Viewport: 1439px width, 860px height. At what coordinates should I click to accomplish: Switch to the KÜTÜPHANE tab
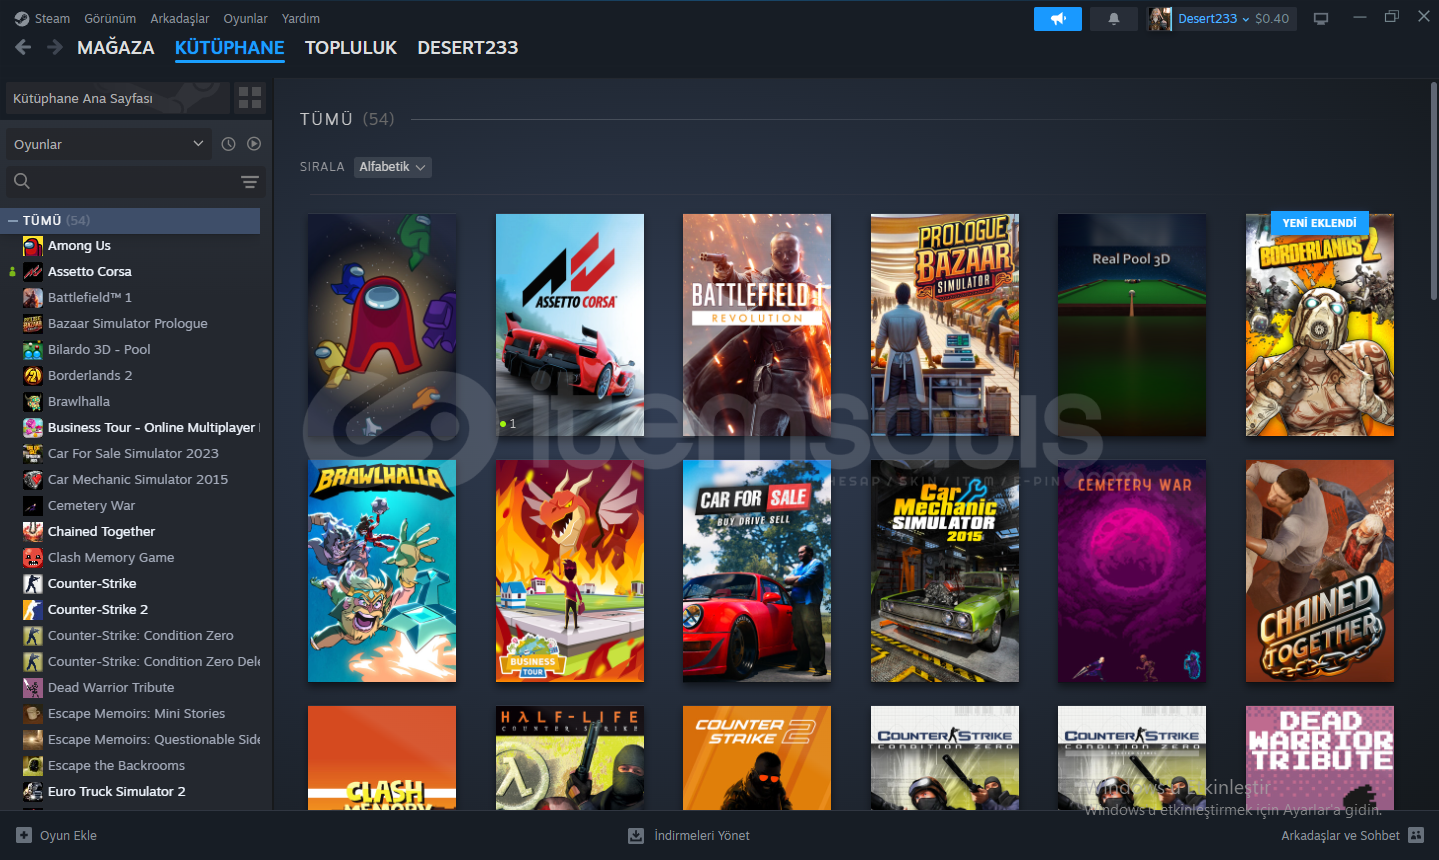tap(230, 47)
